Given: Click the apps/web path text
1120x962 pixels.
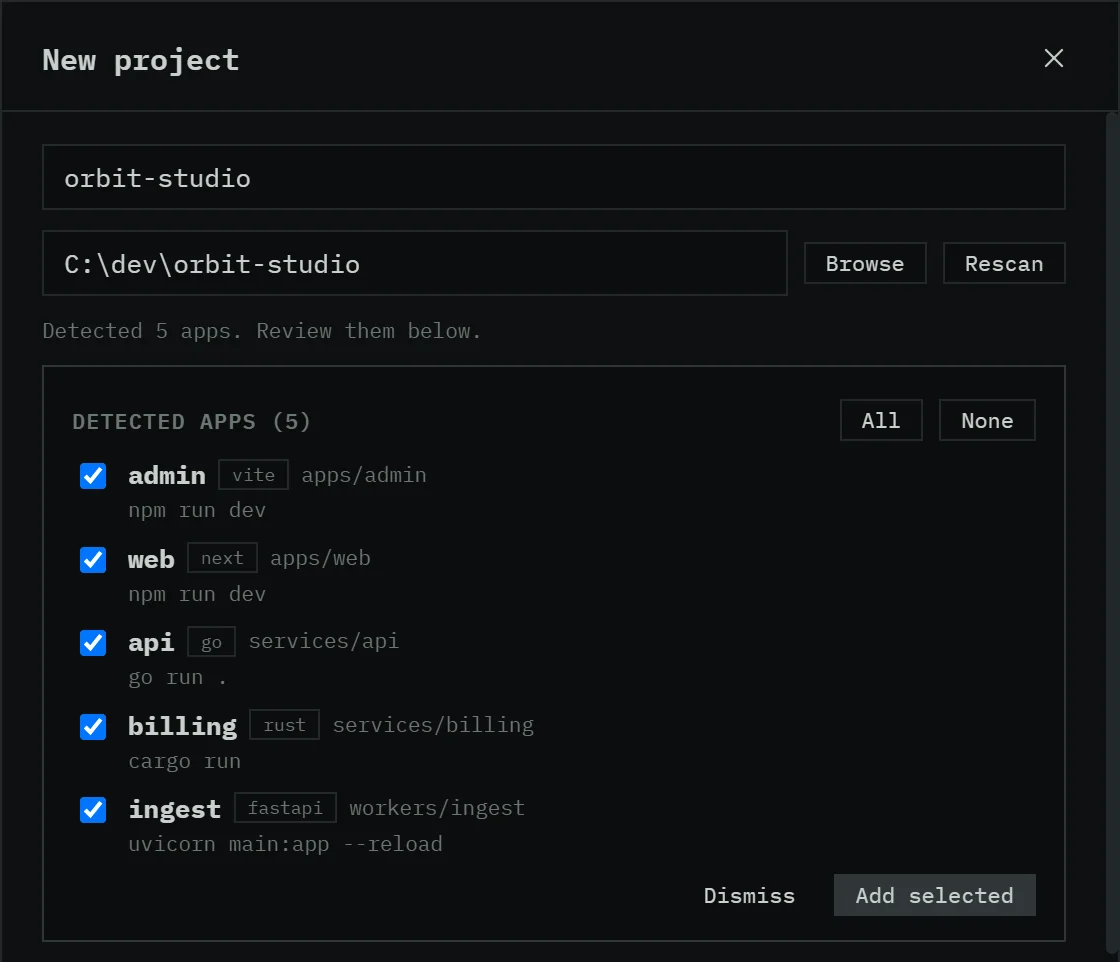Looking at the screenshot, I should point(320,558).
